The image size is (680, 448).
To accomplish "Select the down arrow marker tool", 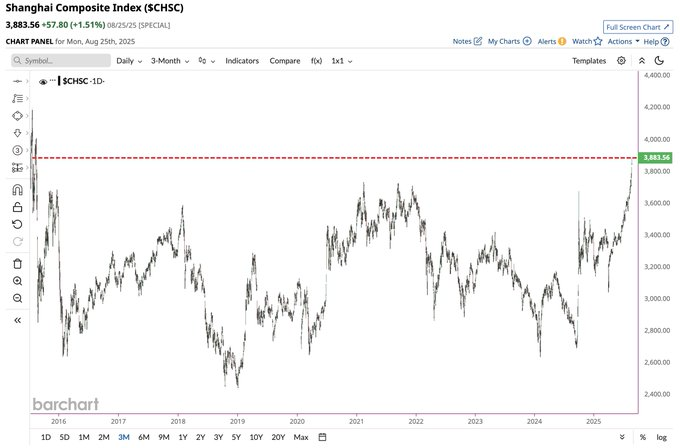I will pos(17,133).
